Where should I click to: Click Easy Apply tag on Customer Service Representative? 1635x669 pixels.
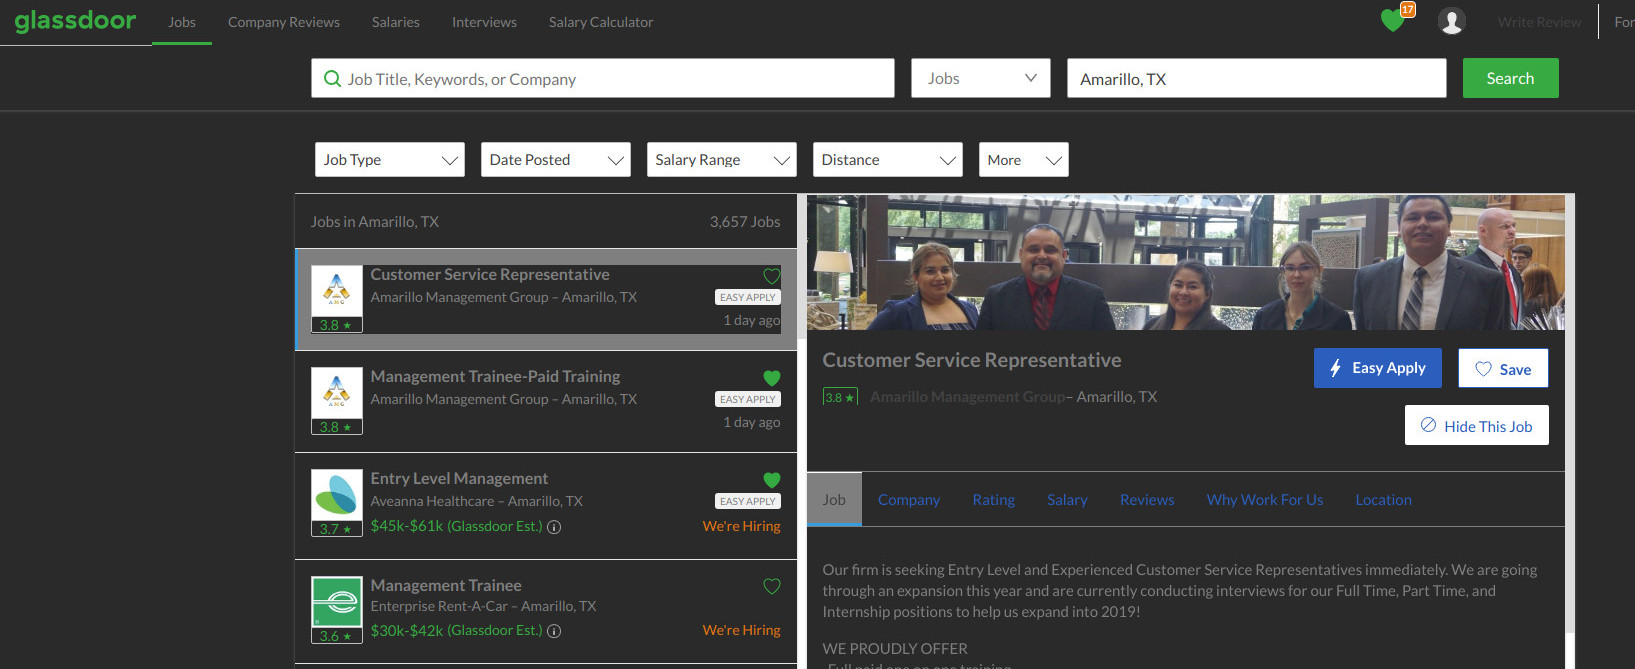click(748, 297)
